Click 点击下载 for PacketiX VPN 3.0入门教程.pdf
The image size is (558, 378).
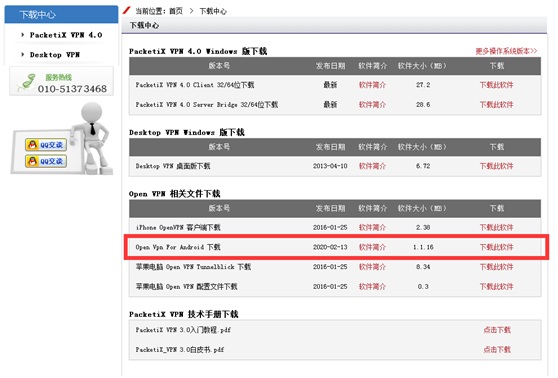(x=497, y=330)
